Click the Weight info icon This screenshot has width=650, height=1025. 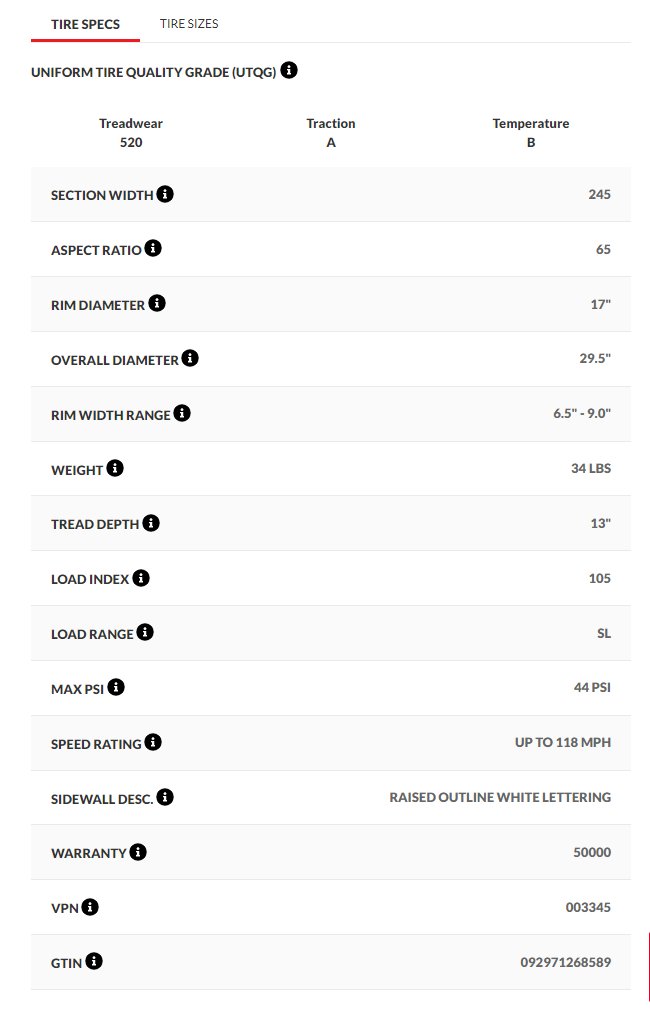click(115, 468)
